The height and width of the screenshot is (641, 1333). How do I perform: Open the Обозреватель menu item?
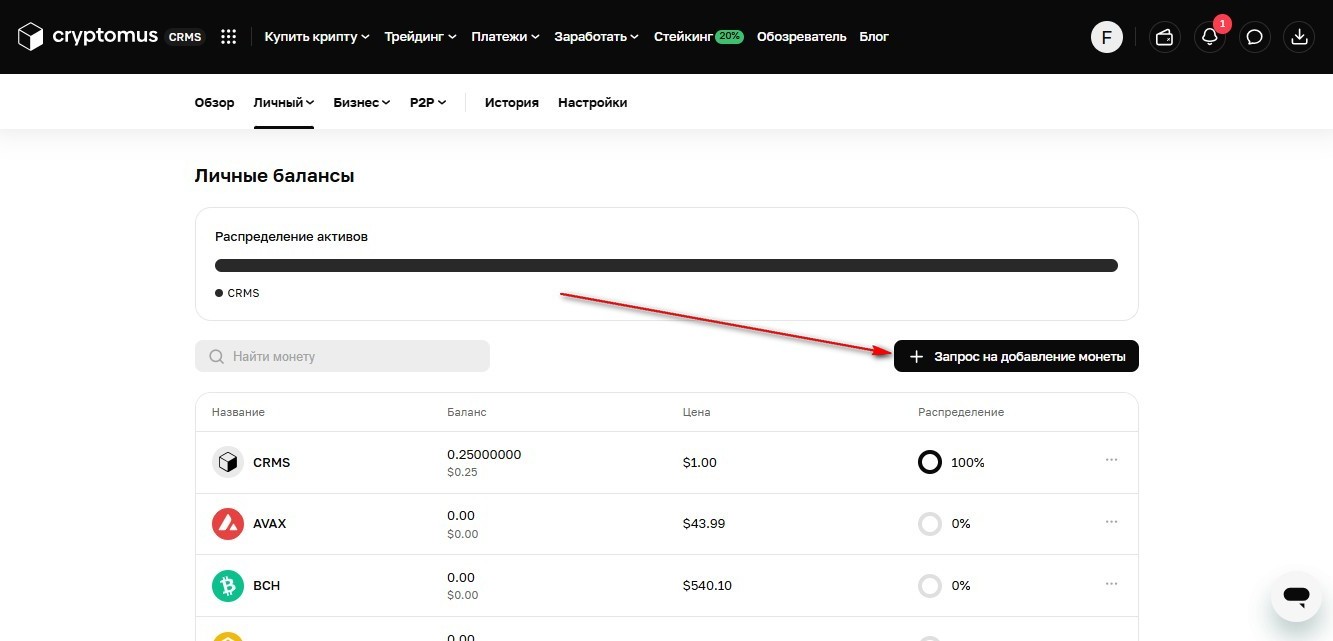[x=801, y=37]
